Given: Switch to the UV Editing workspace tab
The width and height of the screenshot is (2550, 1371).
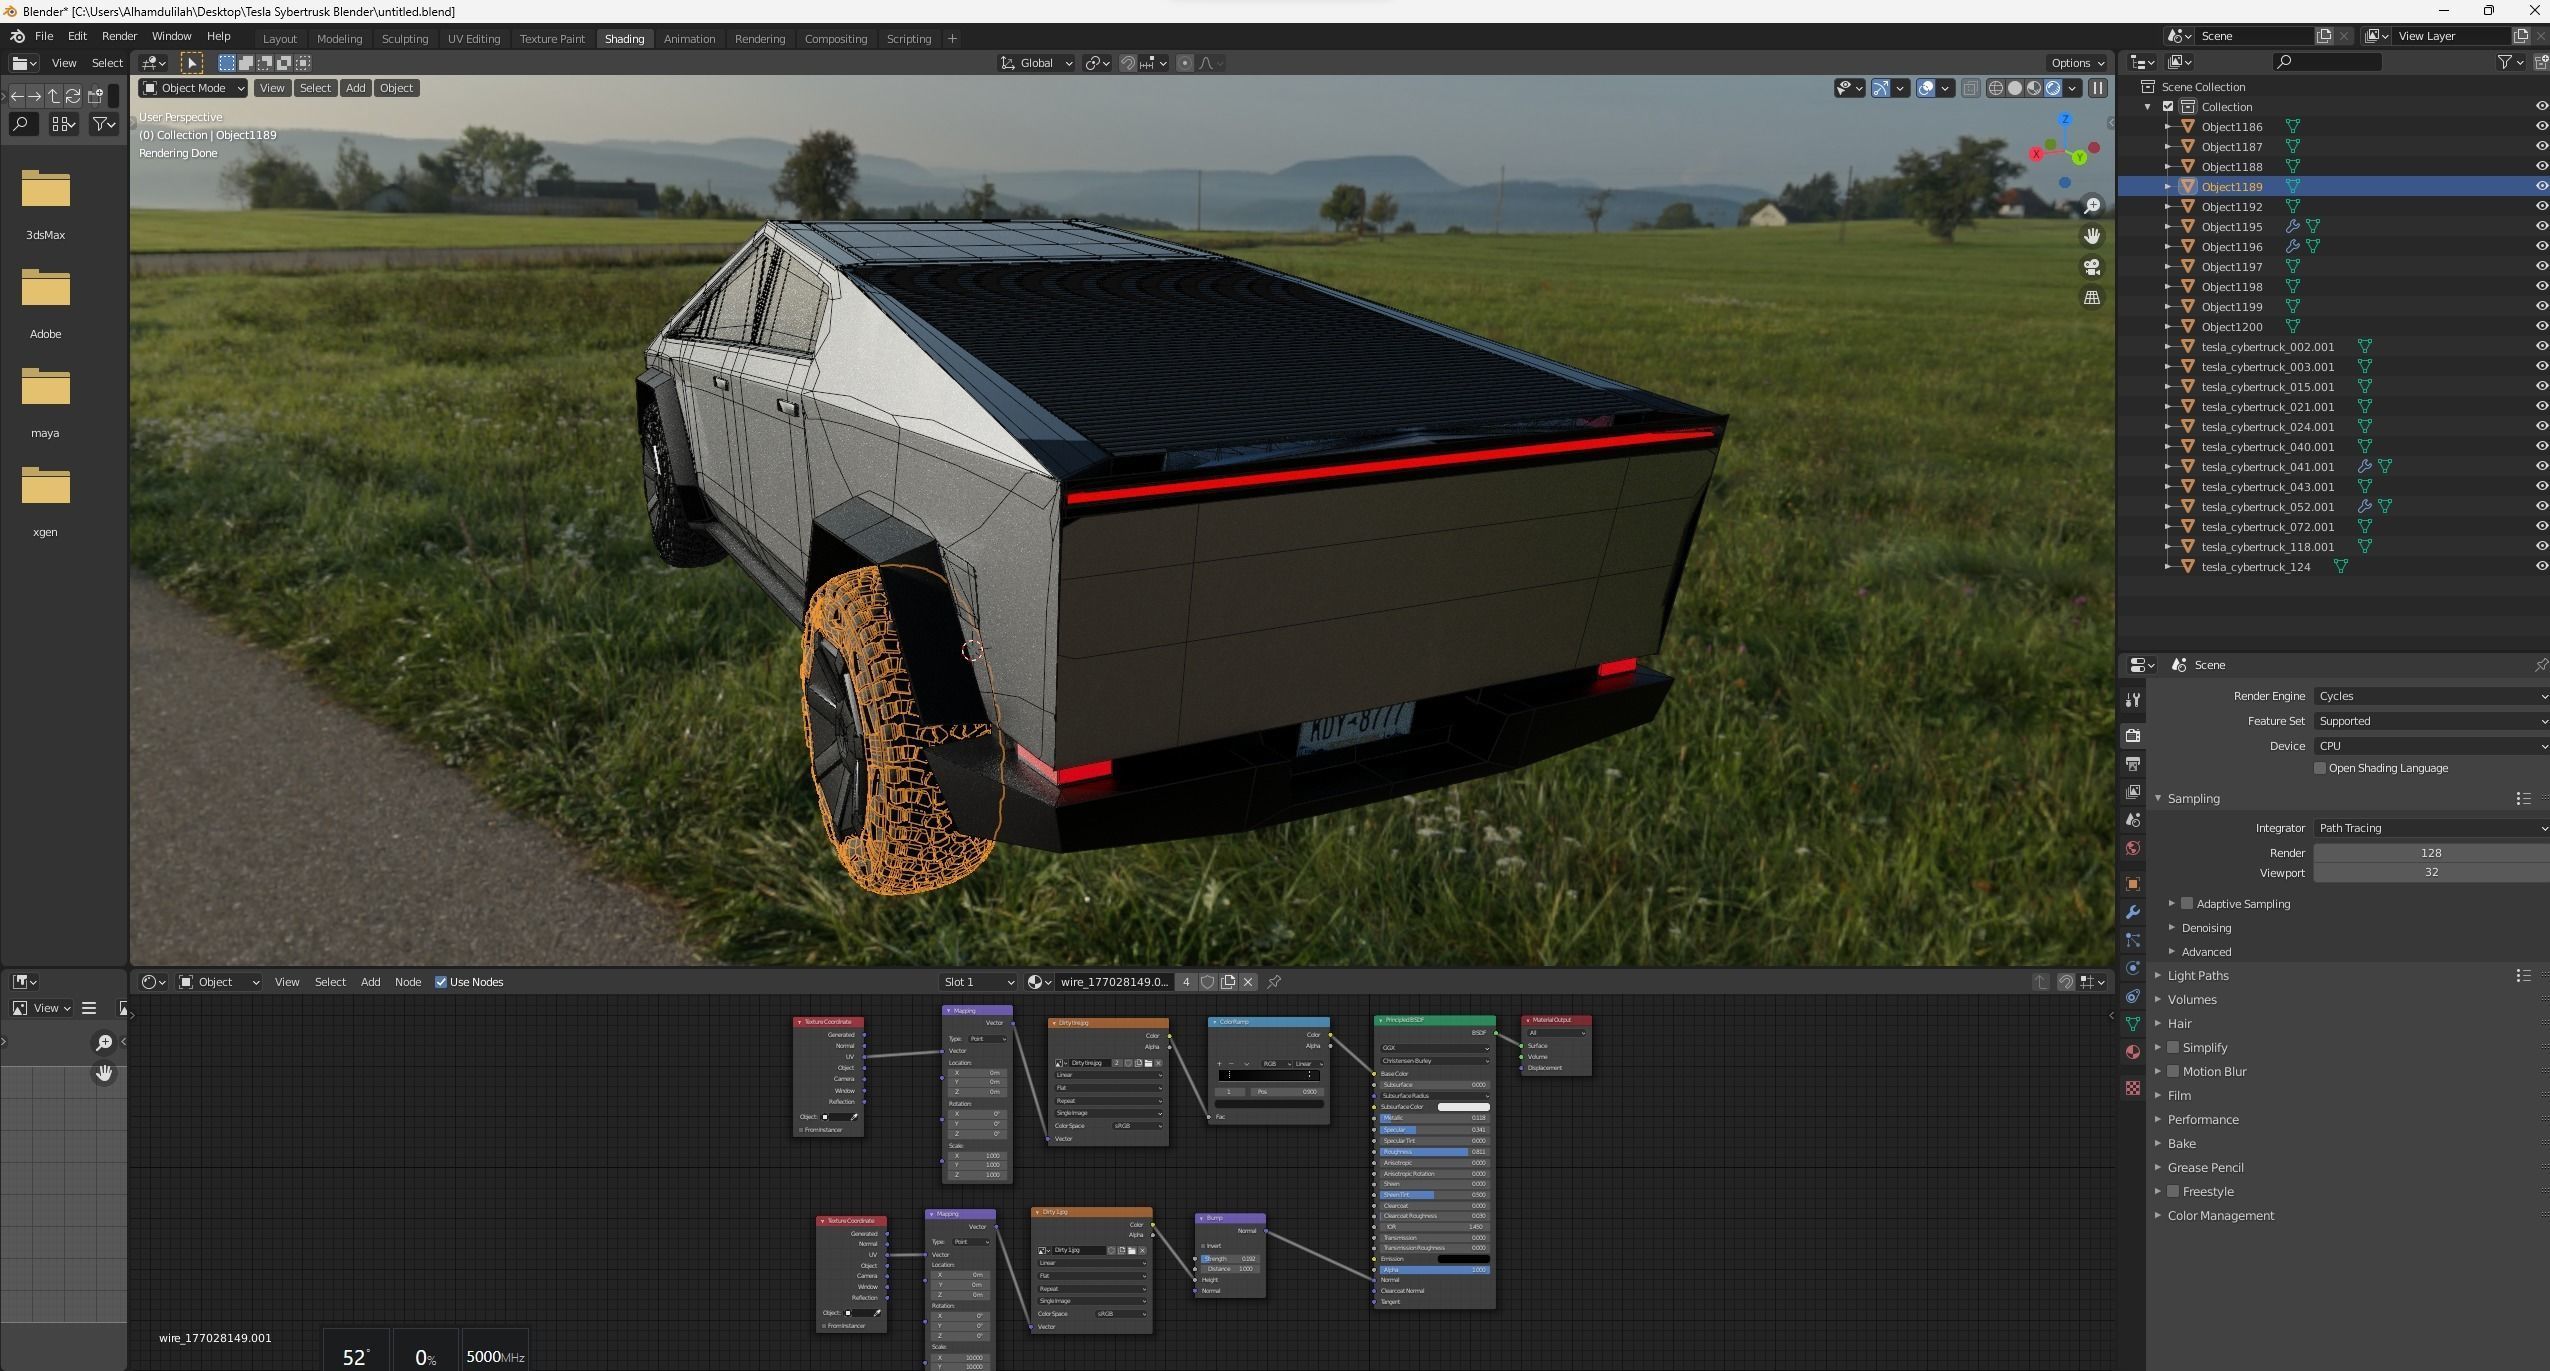Looking at the screenshot, I should (x=473, y=39).
